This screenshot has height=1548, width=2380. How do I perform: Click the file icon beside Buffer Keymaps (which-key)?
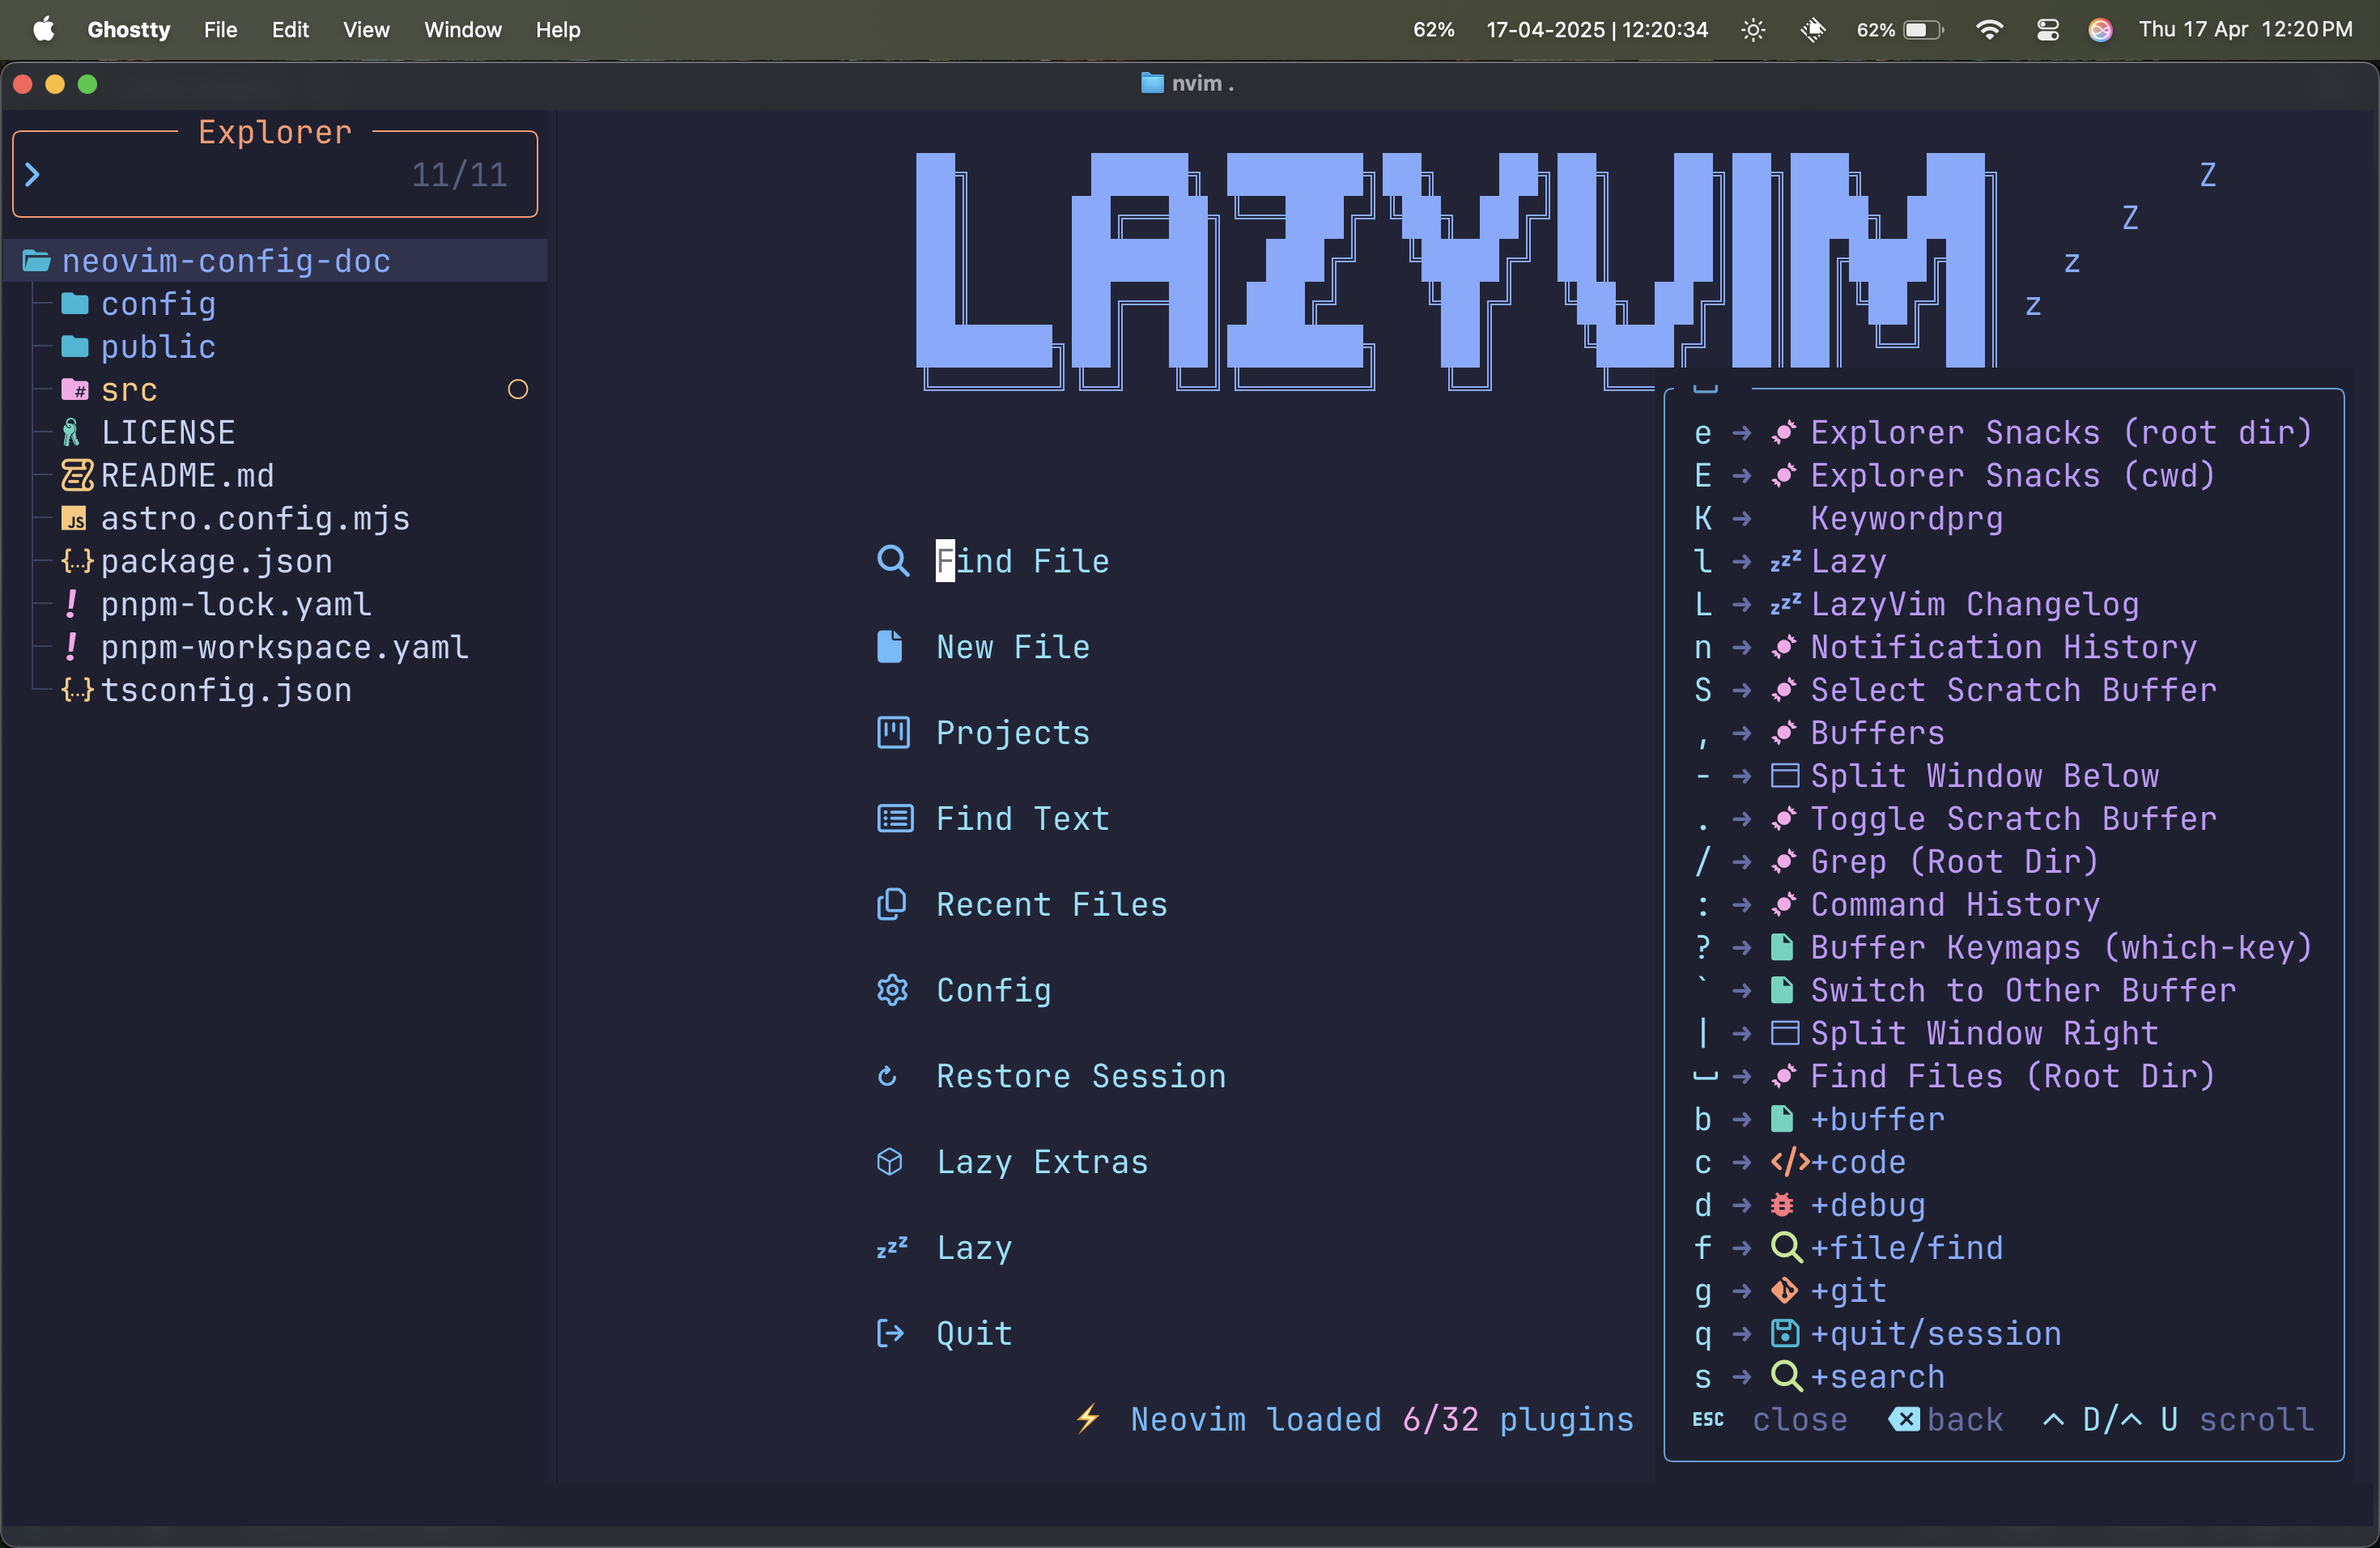coord(1782,947)
